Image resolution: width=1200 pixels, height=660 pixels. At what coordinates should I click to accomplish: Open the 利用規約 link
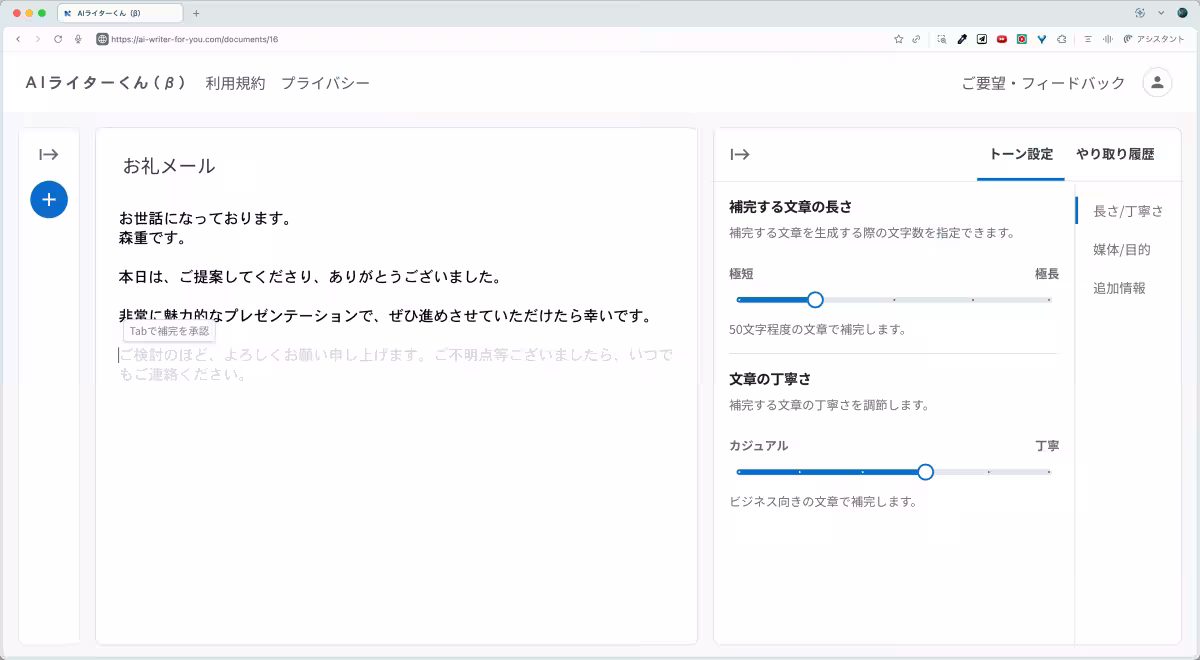point(235,83)
